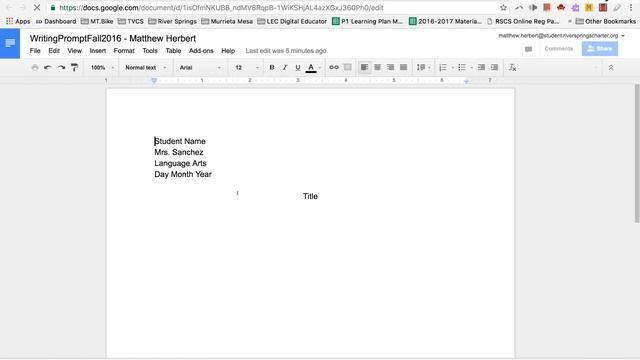Click the document title WritingPromptFall2016
This screenshot has width=640, height=360.
(113, 38)
